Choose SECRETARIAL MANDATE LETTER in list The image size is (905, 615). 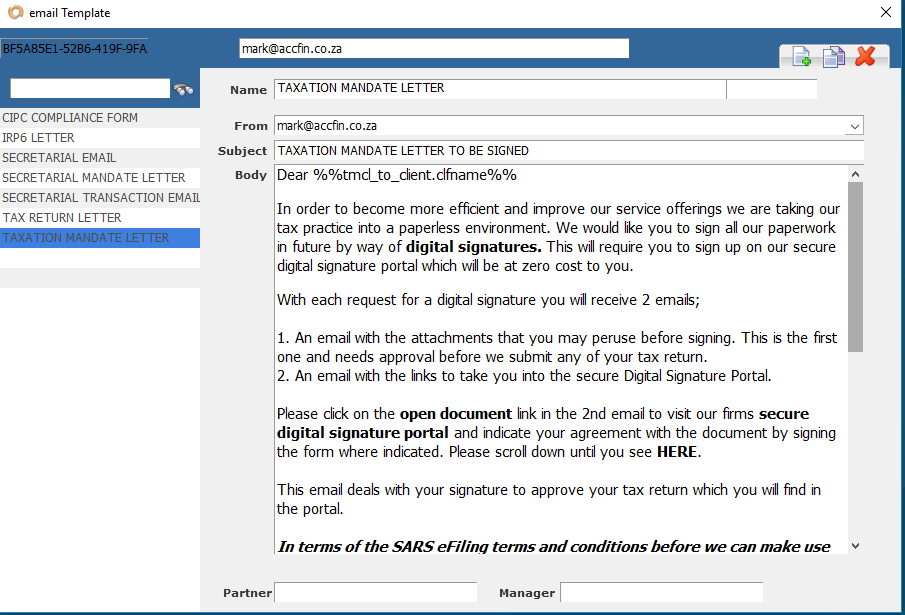[93, 178]
